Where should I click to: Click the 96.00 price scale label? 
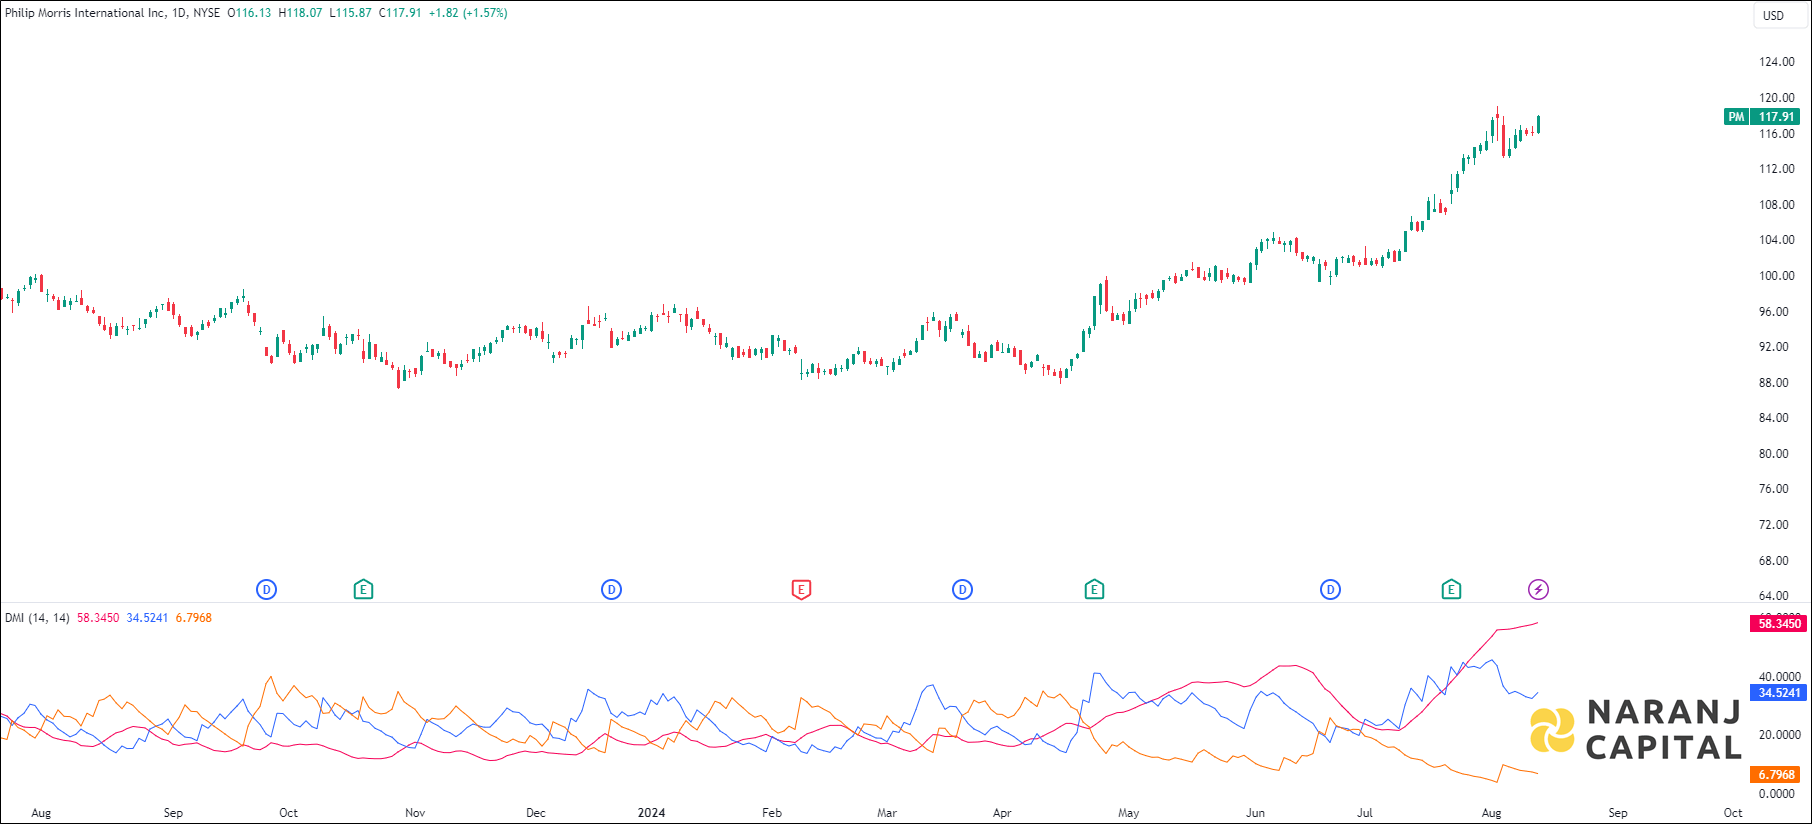click(1774, 312)
